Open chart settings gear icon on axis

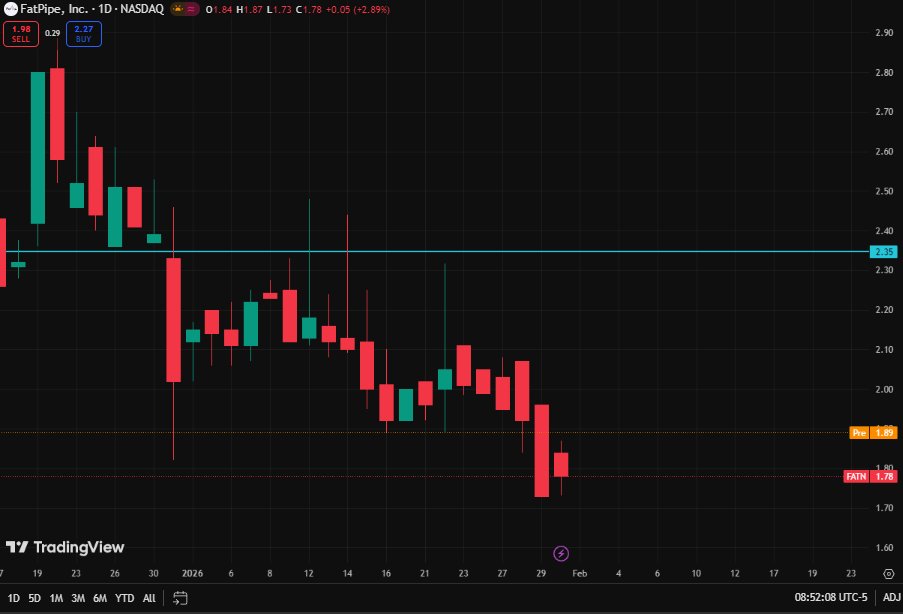click(889, 574)
